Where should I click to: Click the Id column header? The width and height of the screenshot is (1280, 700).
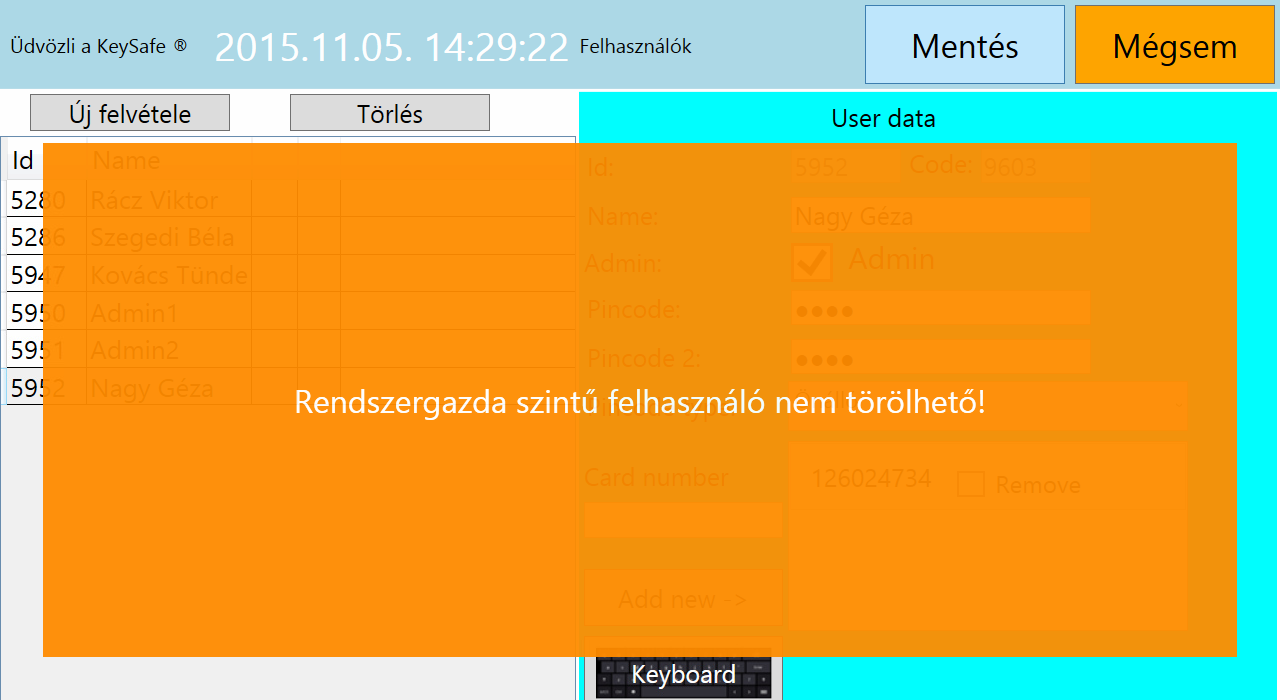tap(46, 160)
